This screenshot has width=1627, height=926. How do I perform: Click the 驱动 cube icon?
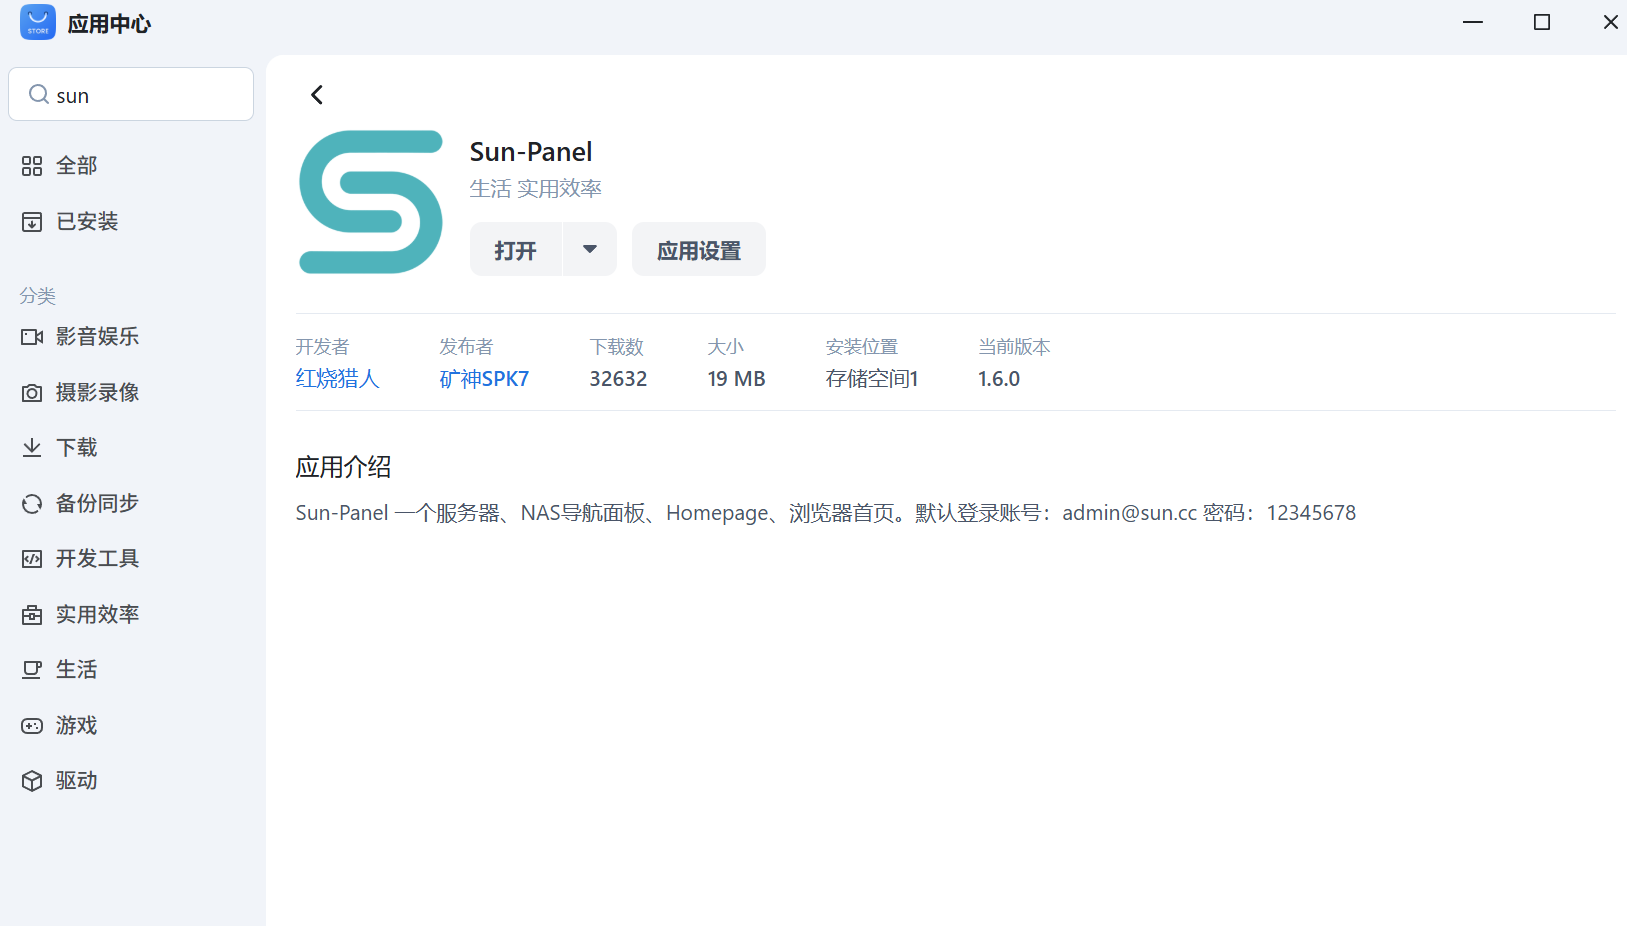tap(32, 781)
